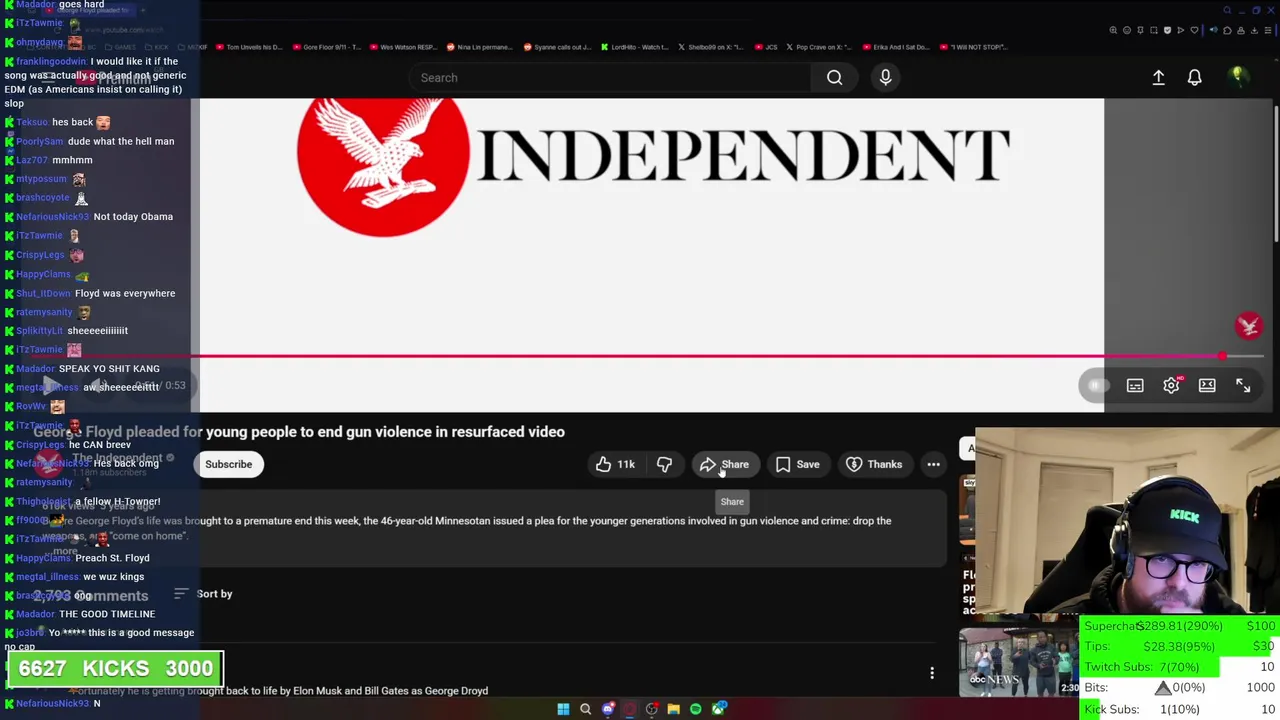Enter fullscreen in the video player

tap(1243, 385)
